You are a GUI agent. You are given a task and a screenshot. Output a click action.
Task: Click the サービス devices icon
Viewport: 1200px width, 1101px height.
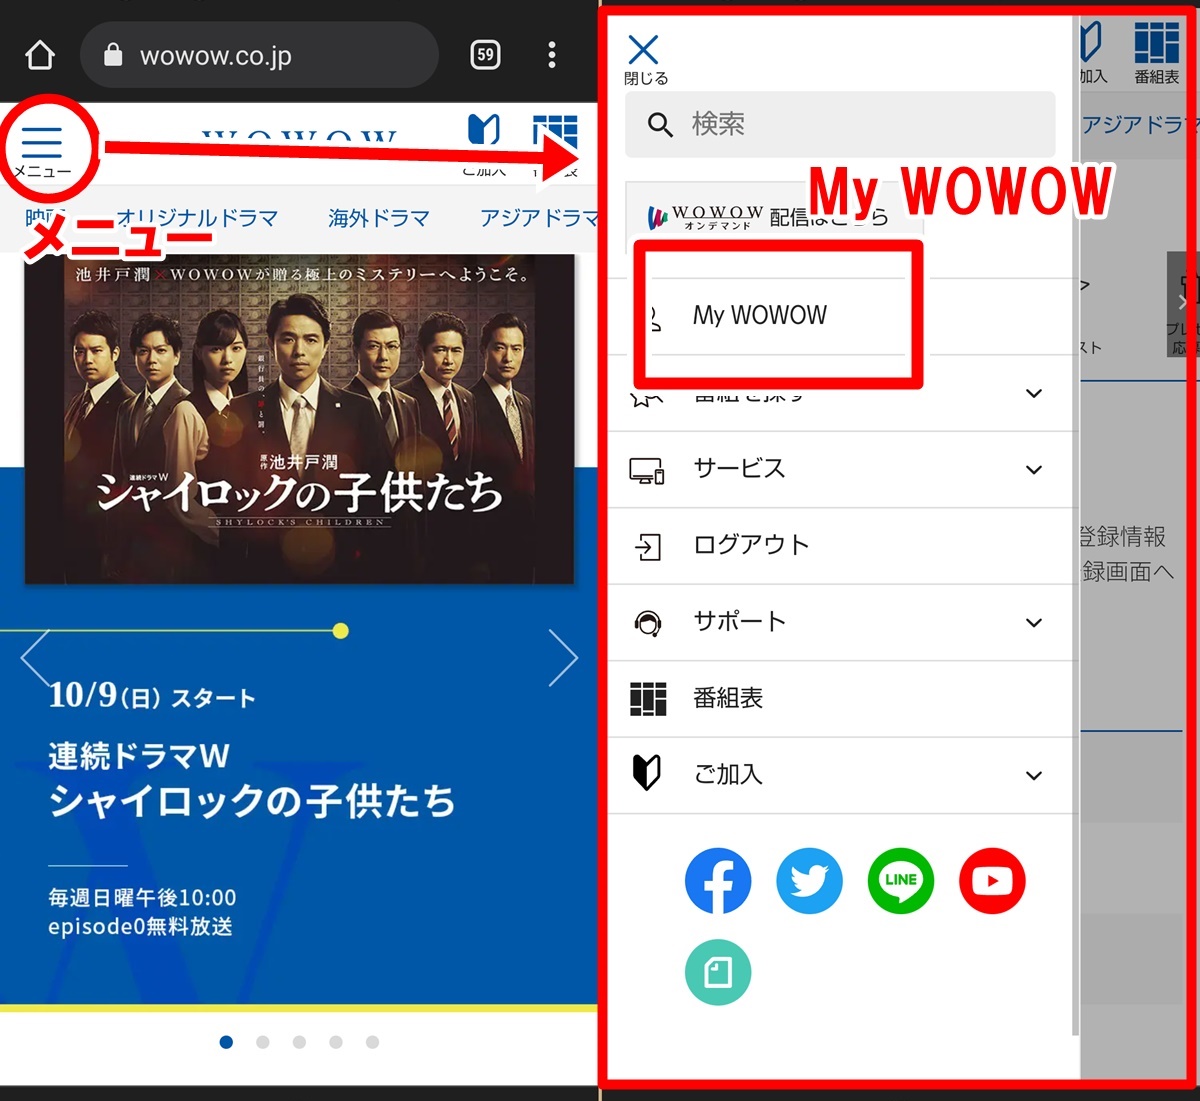(x=647, y=470)
